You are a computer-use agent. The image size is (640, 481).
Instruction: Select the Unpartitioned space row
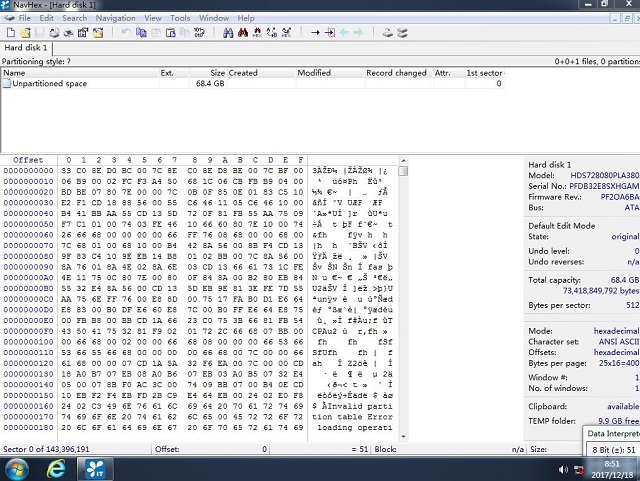pyautogui.click(x=253, y=83)
